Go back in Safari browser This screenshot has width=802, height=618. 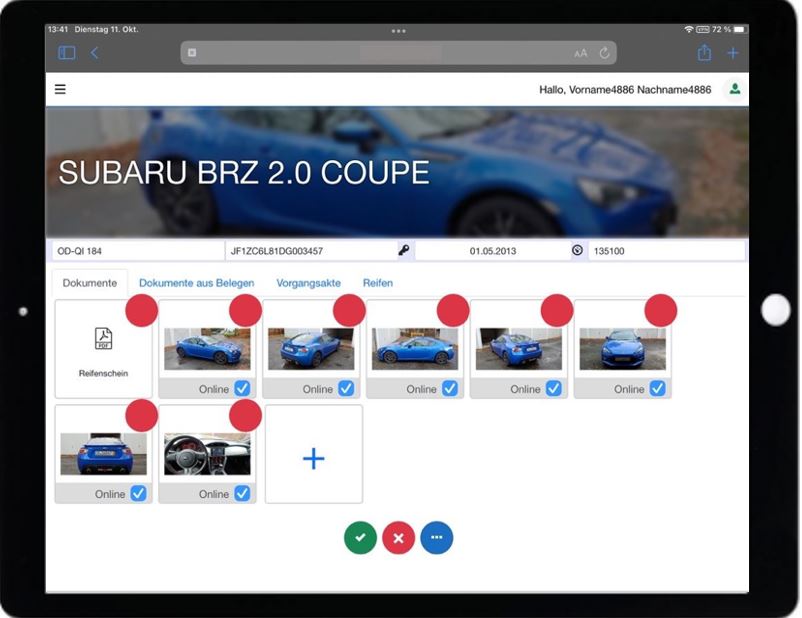(95, 53)
